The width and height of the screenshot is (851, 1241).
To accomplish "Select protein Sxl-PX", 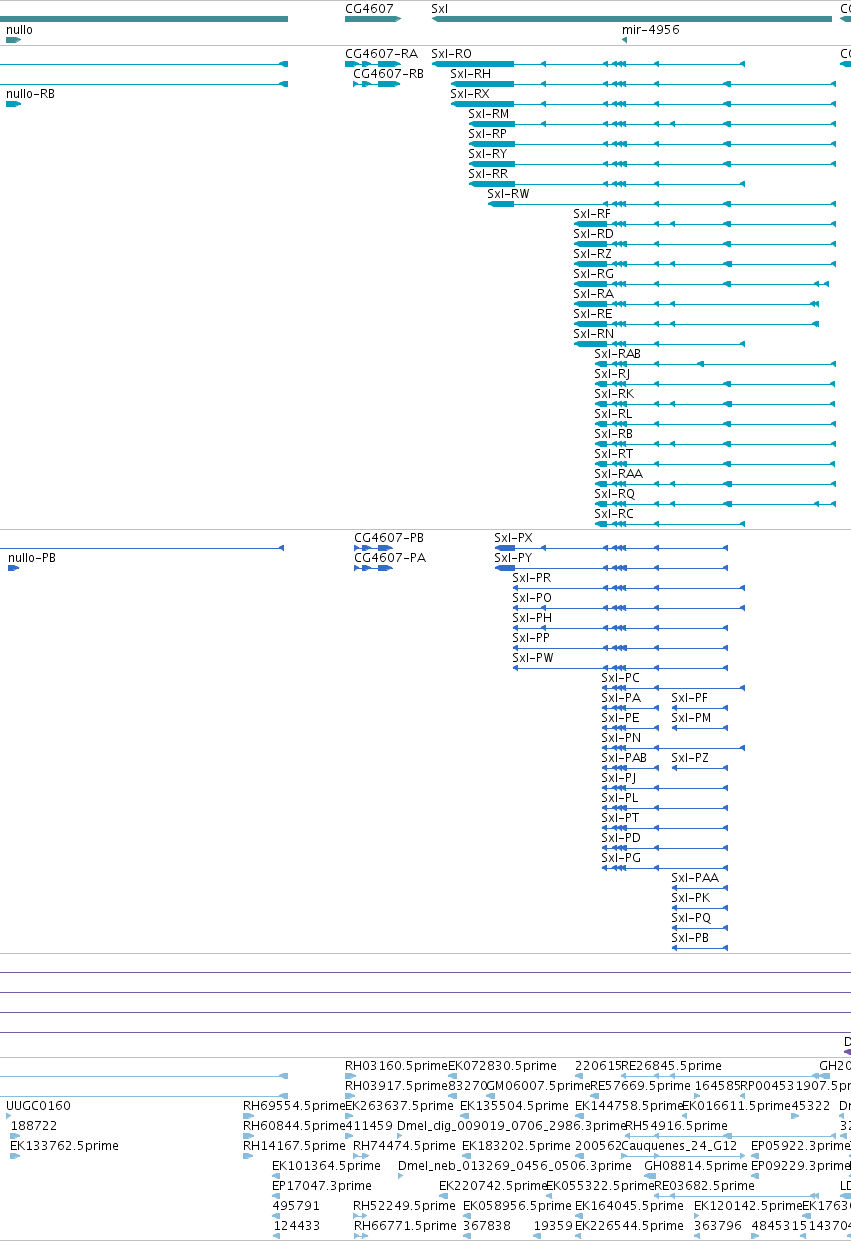I will [x=513, y=538].
